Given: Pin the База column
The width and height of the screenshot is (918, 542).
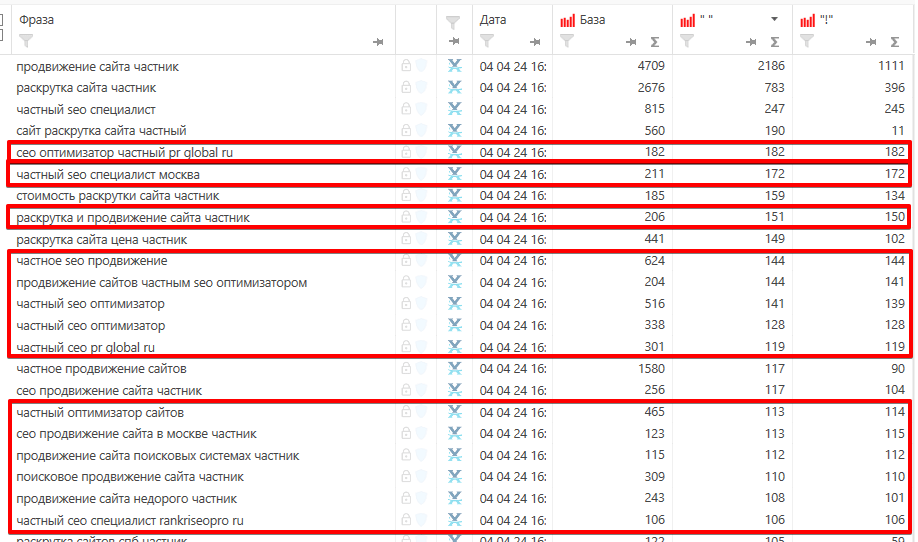Looking at the screenshot, I should 631,42.
